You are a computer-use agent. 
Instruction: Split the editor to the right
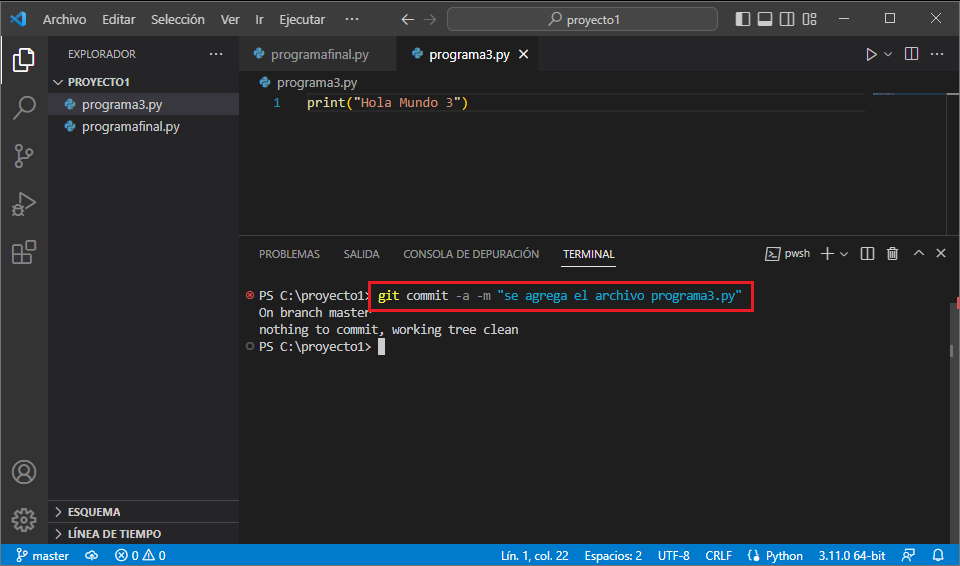(911, 54)
